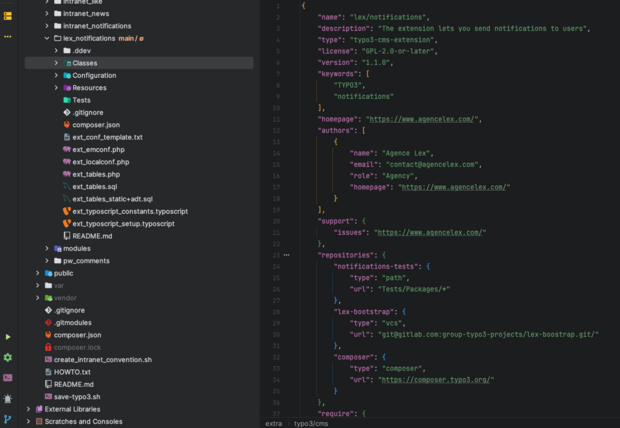Open the Git branch tool window icon

pos(8,419)
